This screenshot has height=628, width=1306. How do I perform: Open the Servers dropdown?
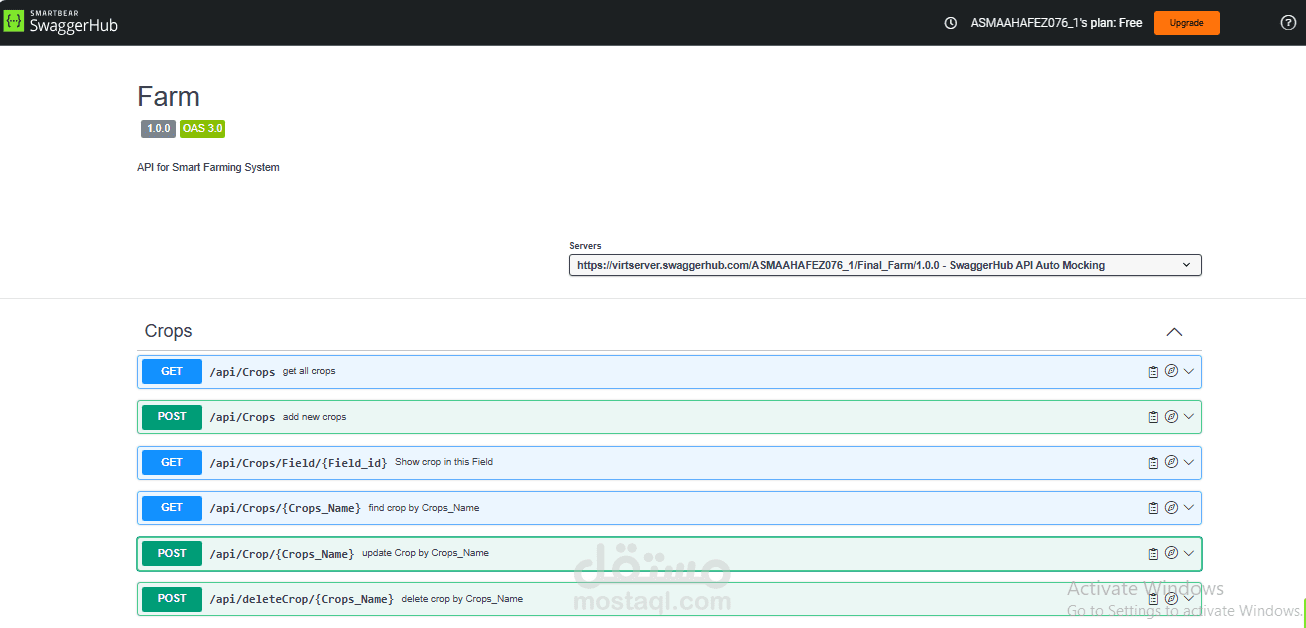point(885,265)
